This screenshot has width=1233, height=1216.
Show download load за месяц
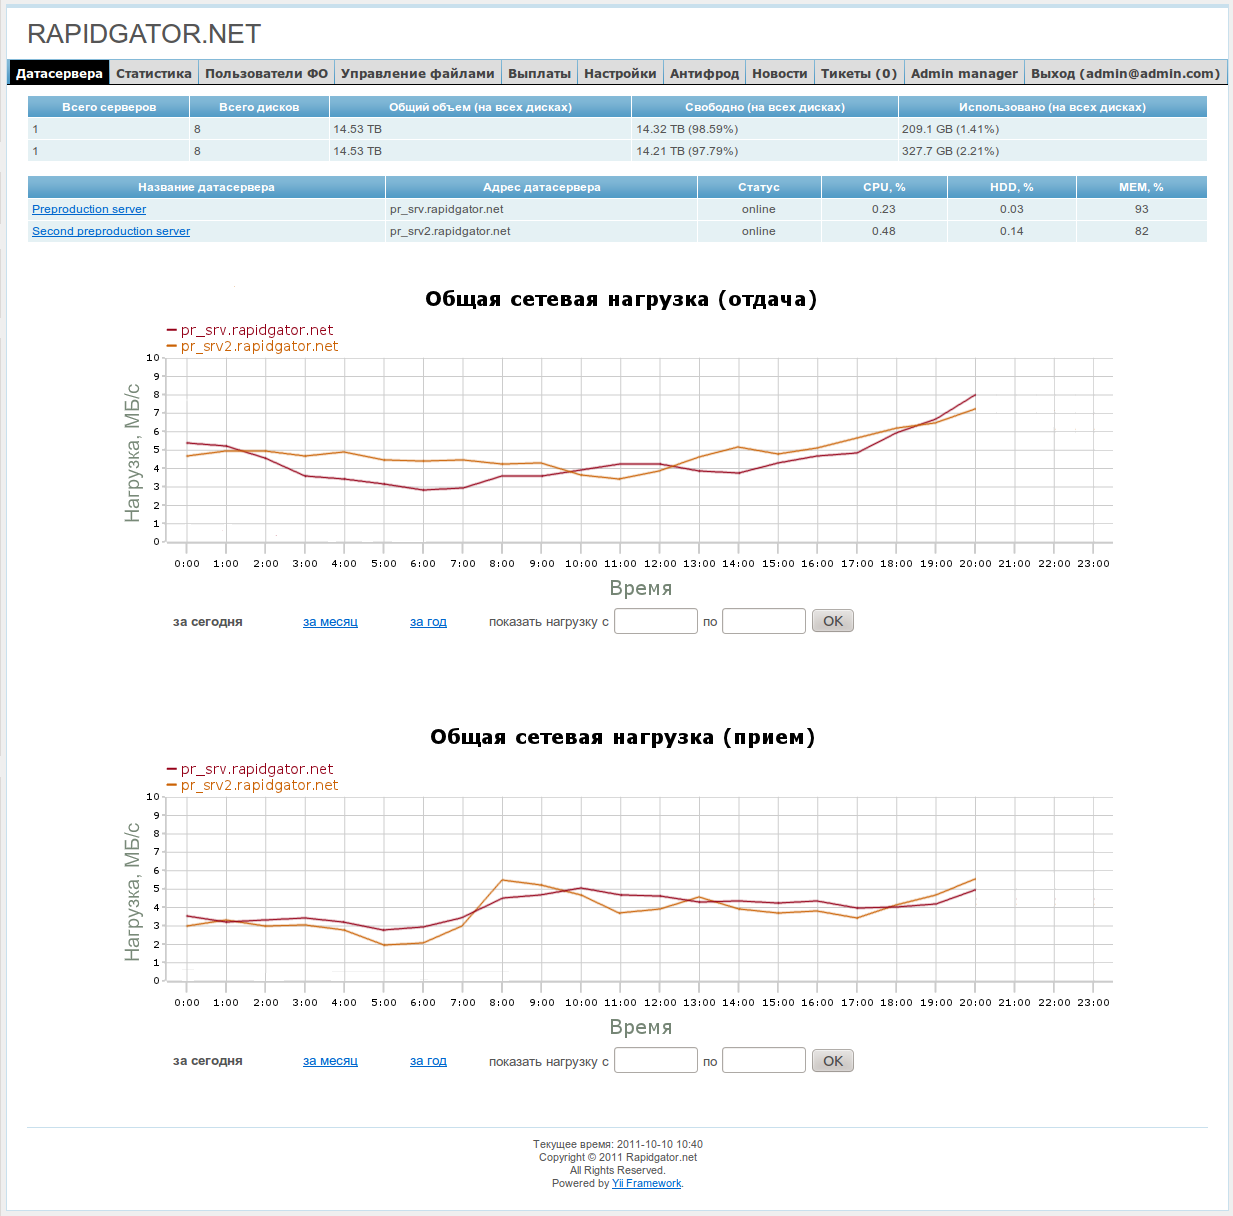coord(330,1061)
